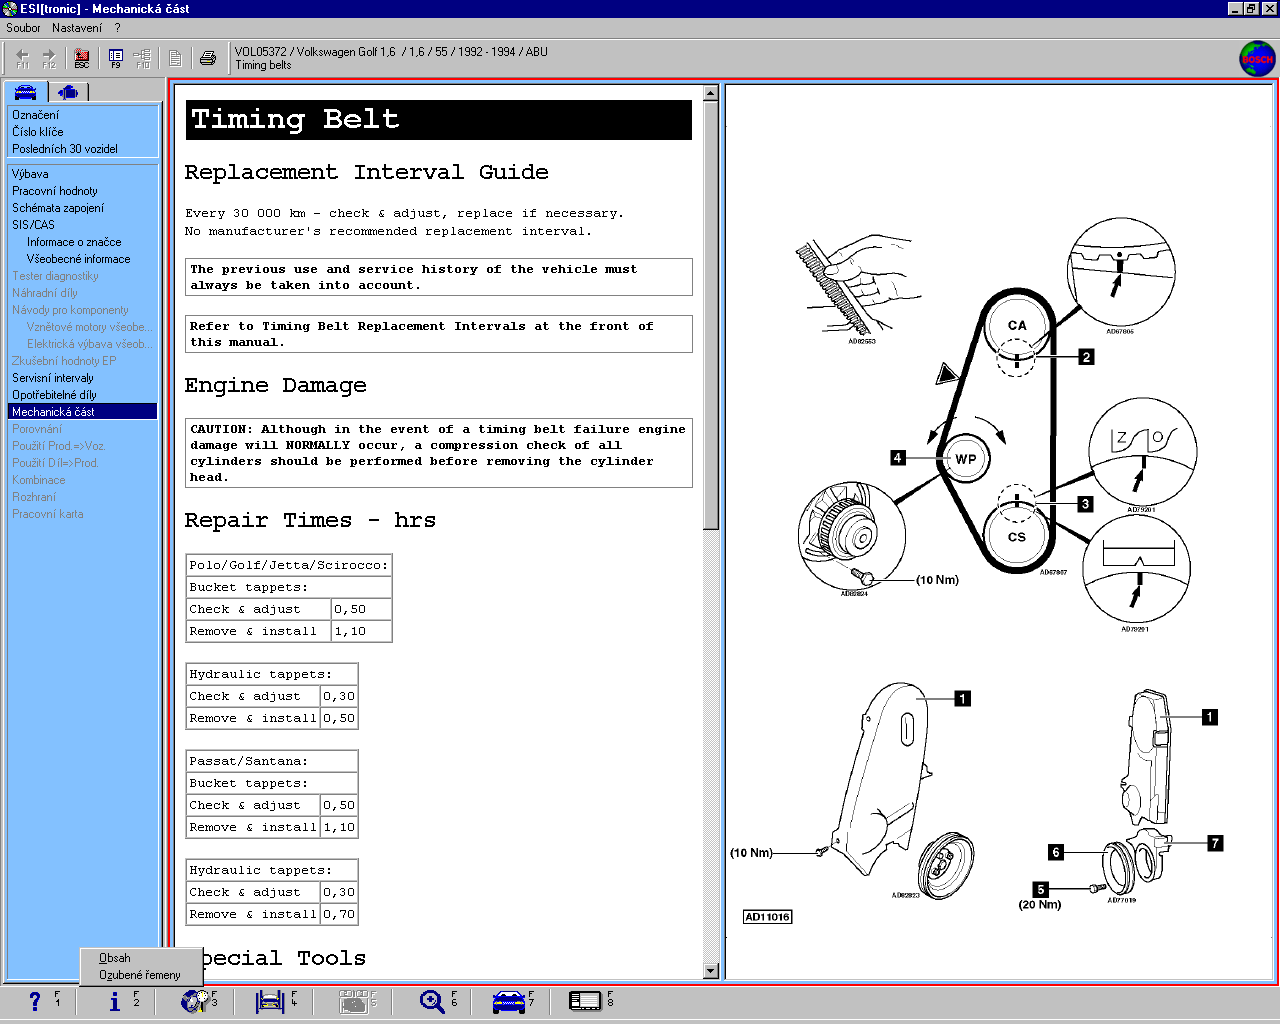Click the Passat/Santana table header

coord(272,761)
